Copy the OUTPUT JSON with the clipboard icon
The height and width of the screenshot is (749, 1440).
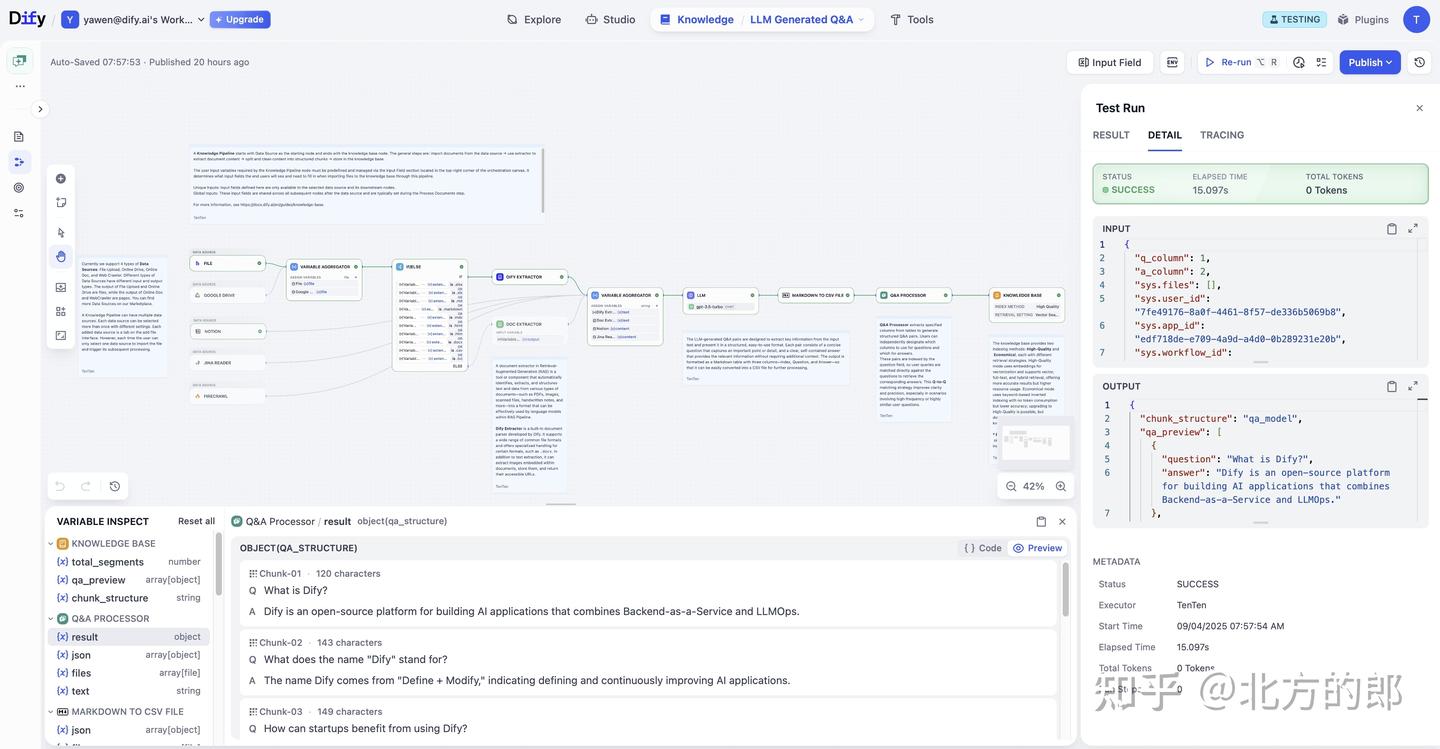[x=1392, y=386]
